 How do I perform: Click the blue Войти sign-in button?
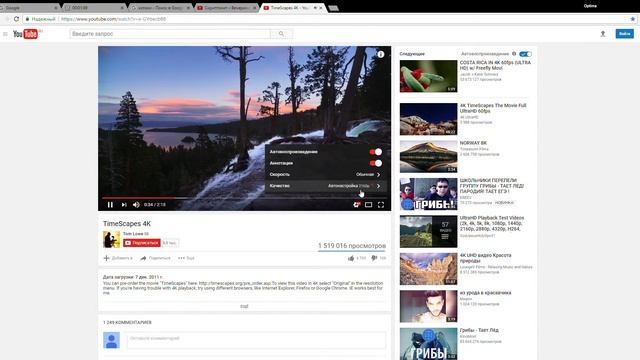[624, 34]
